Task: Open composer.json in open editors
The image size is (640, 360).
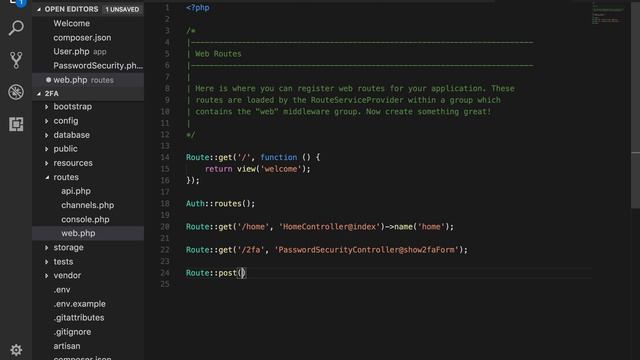Action: (x=82, y=38)
